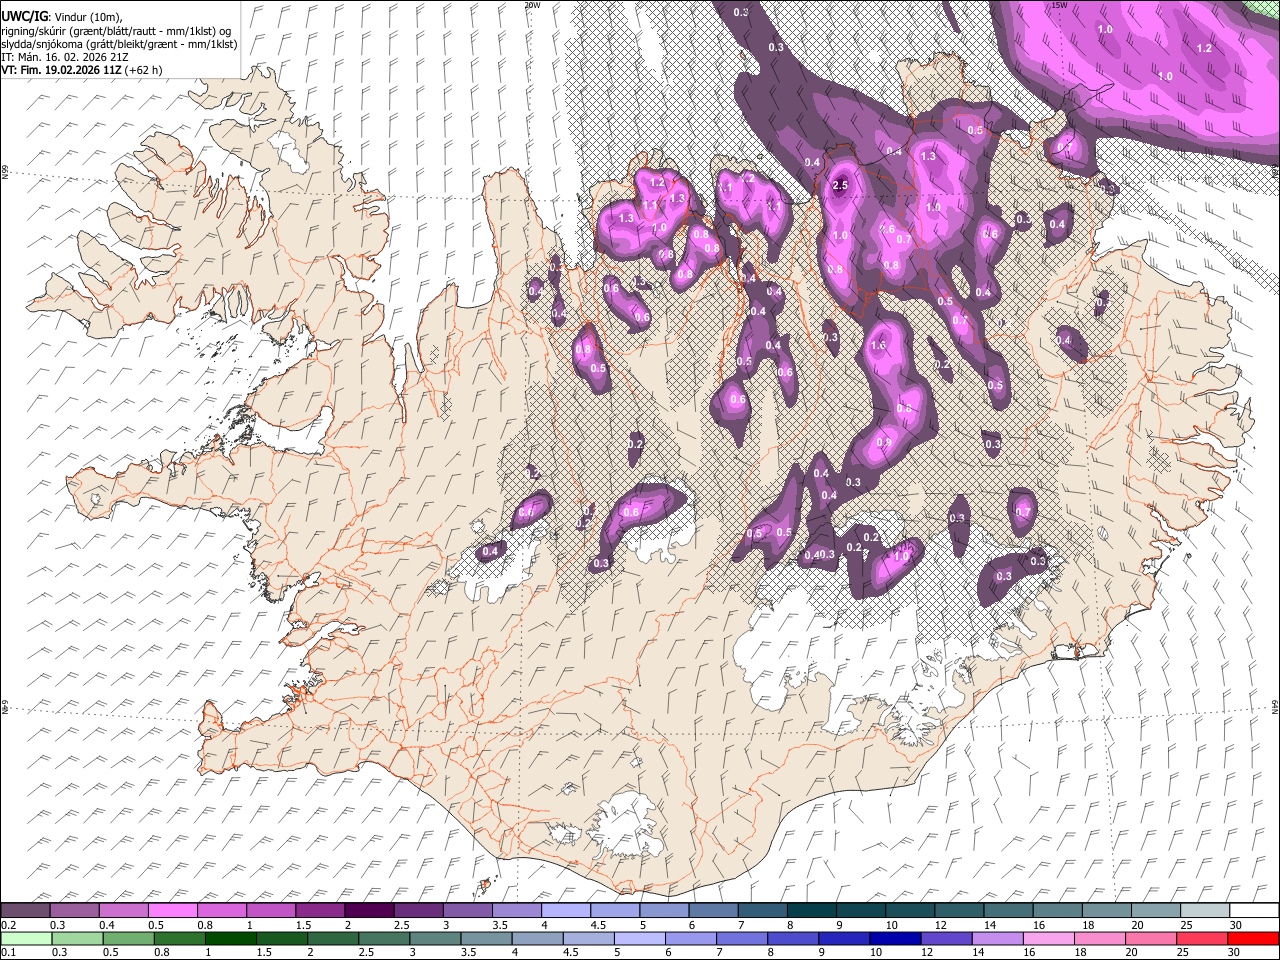Choose the bright pink 0.5 swatch in upper legend

[172, 910]
